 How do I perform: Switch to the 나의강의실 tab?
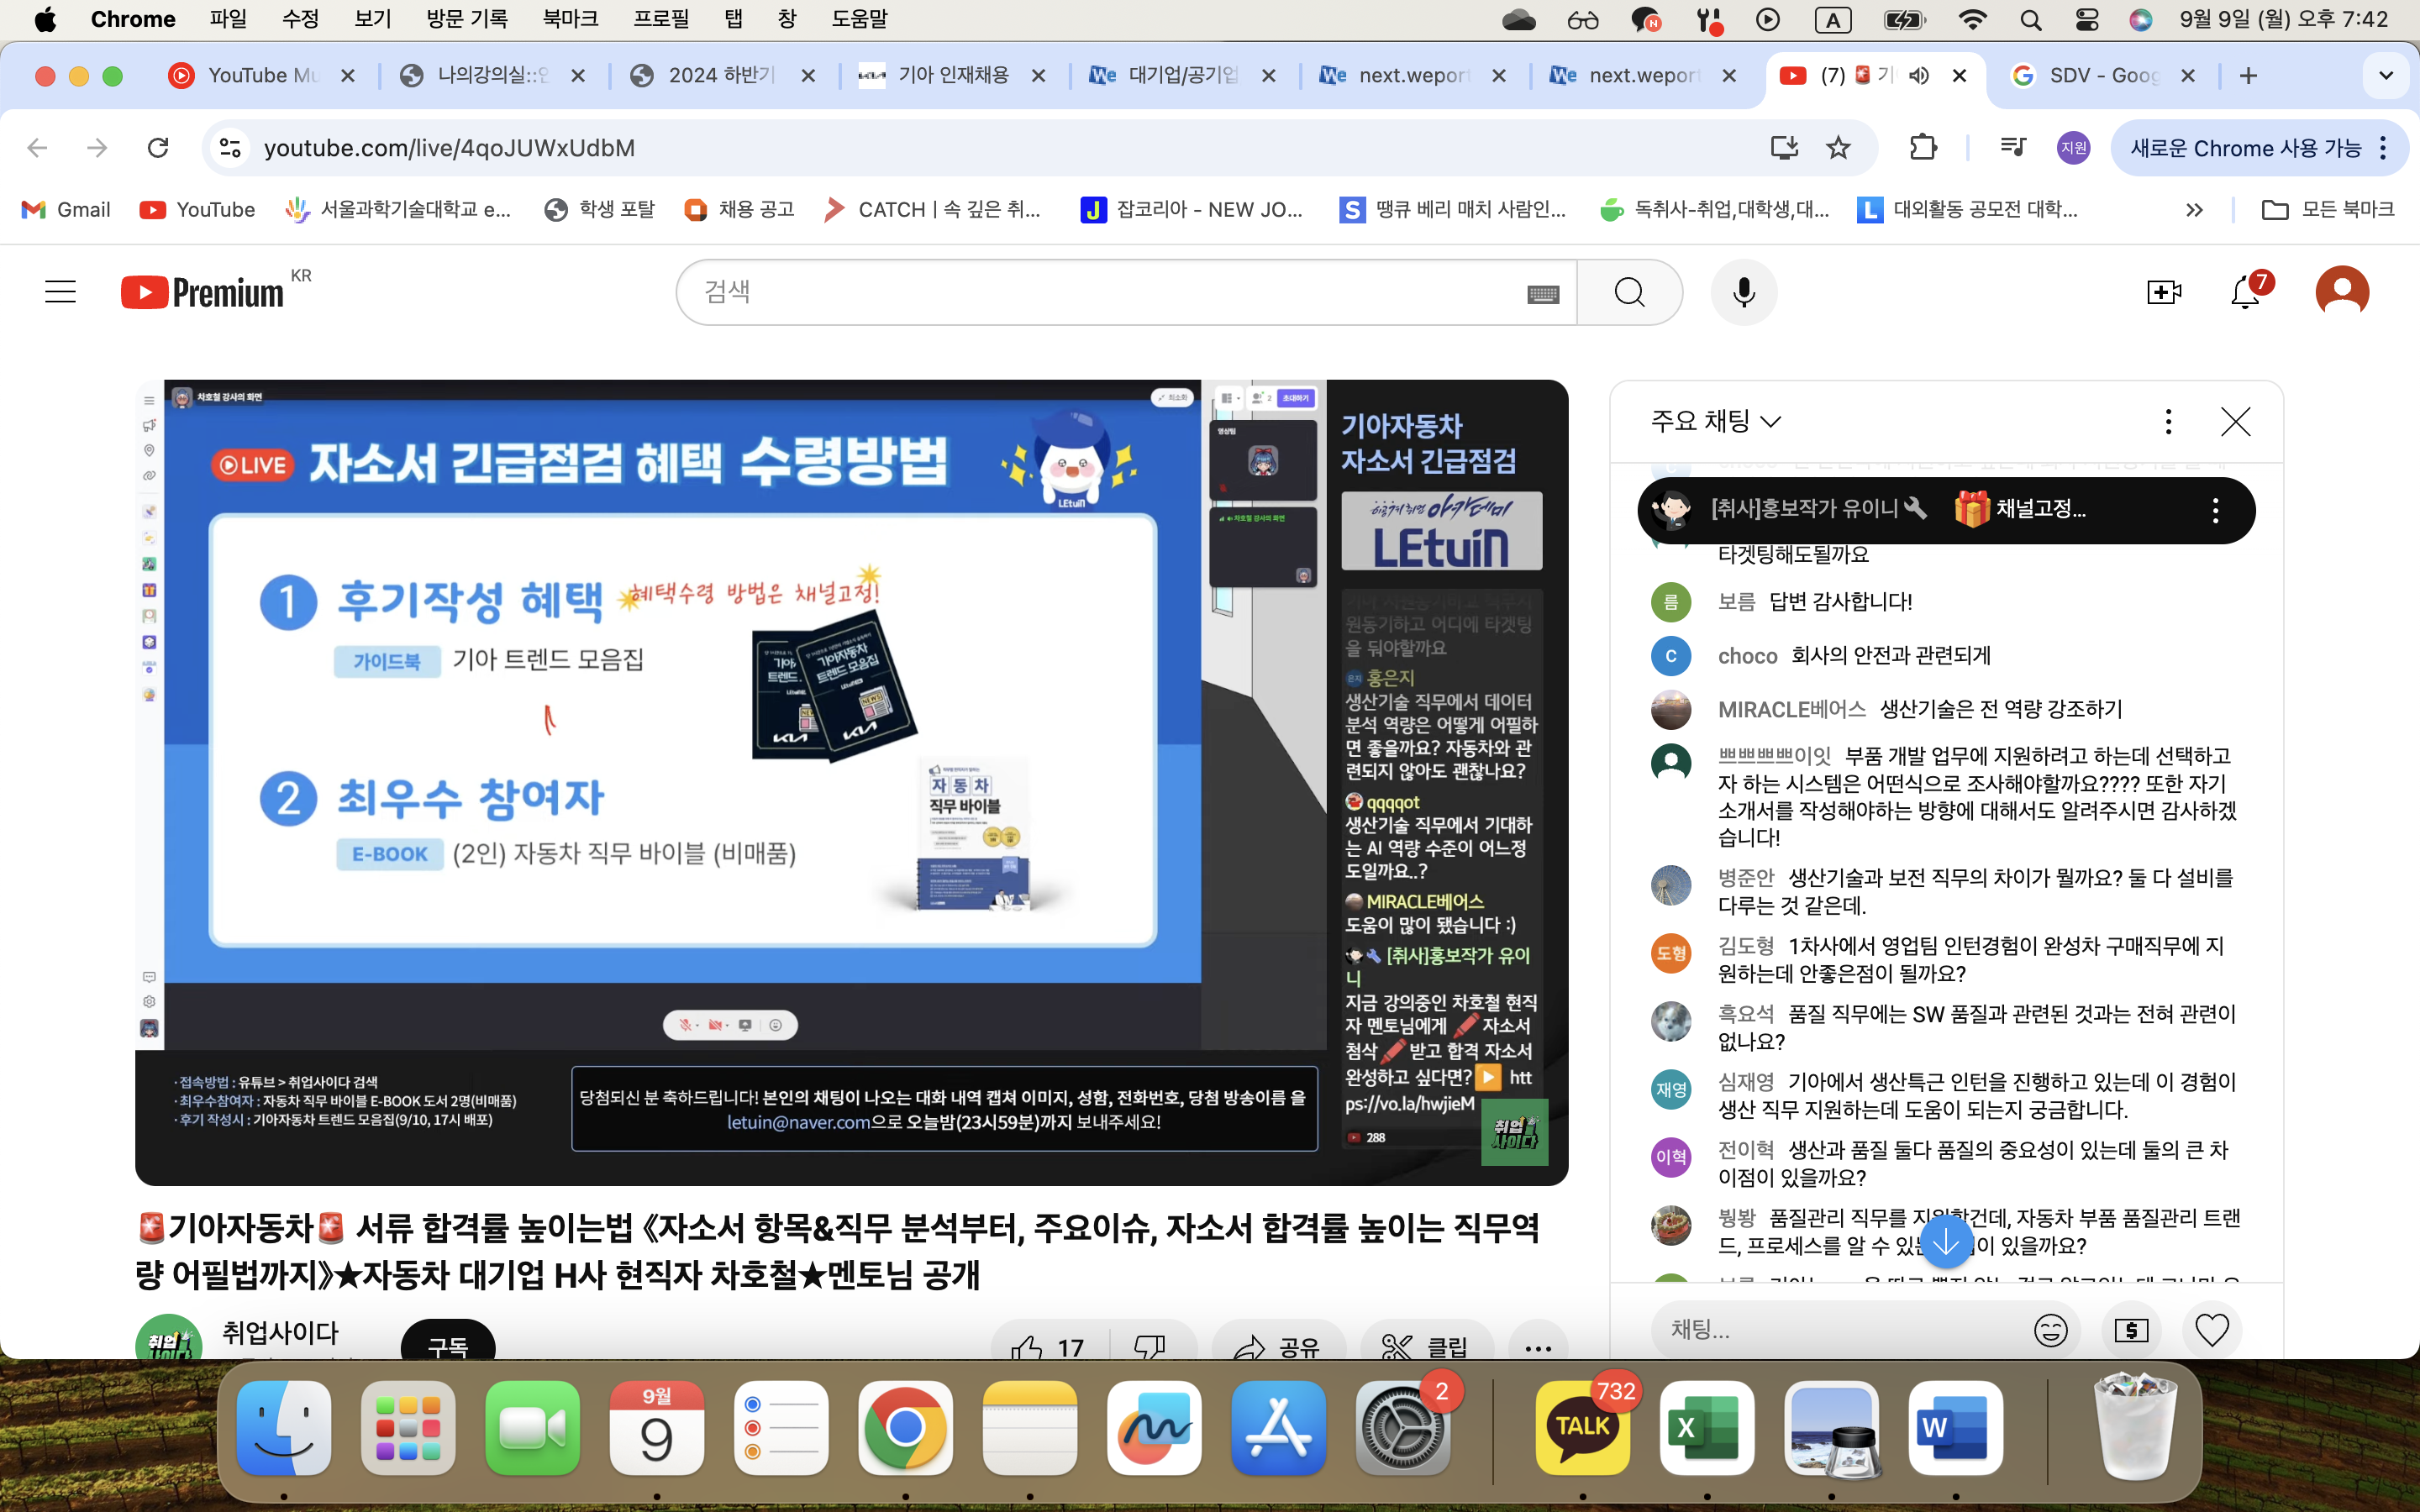492,76
